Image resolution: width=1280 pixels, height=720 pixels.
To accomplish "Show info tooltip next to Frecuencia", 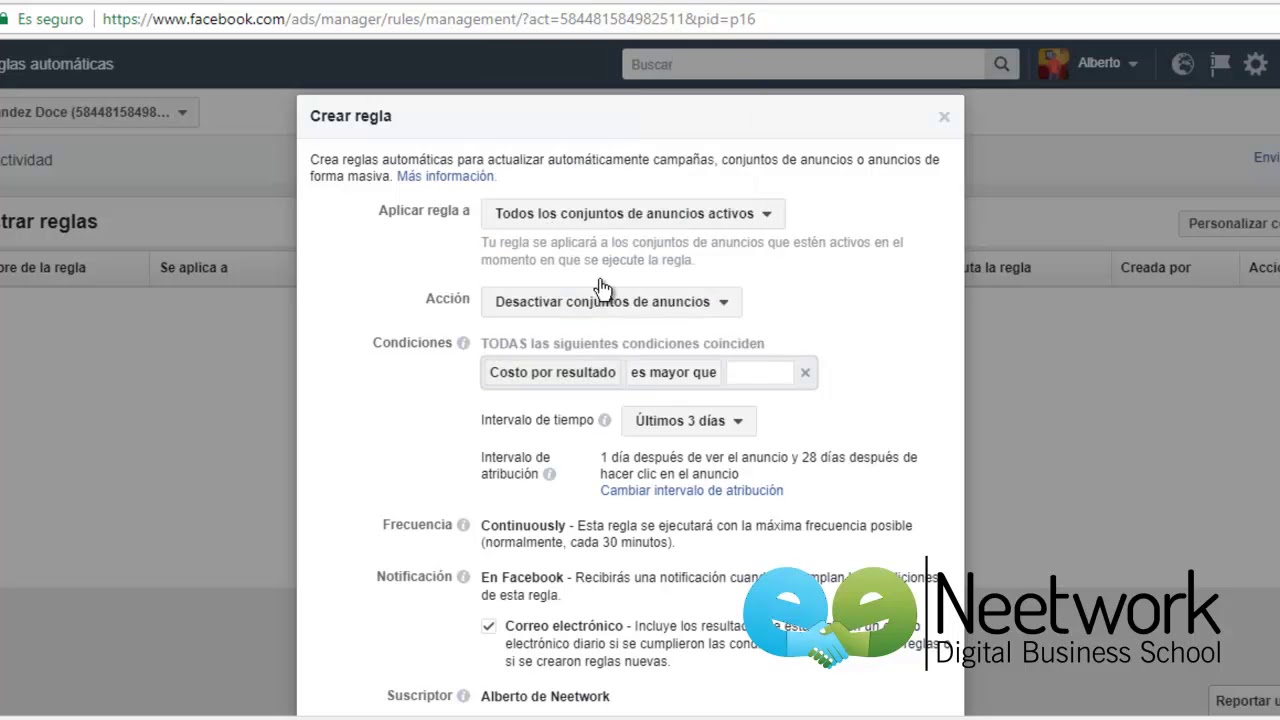I will click(x=463, y=525).
